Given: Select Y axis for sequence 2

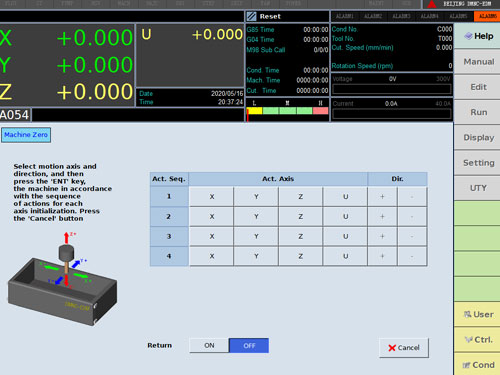Looking at the screenshot, I should coord(256,217).
